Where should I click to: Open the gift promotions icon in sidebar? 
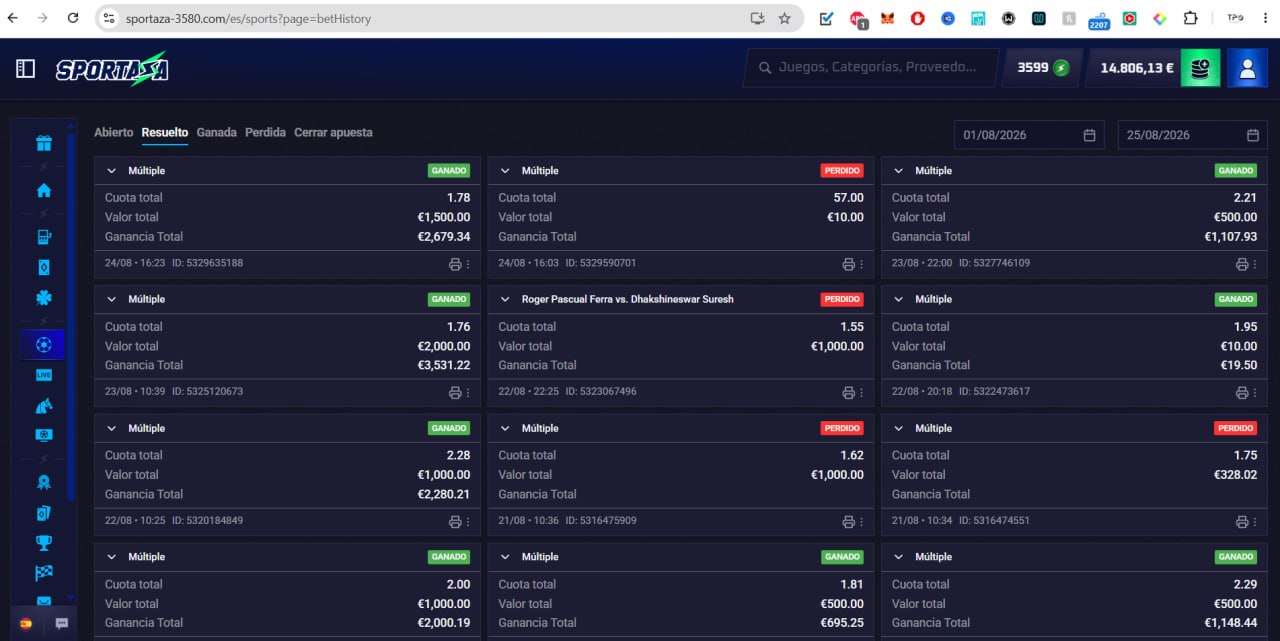[x=44, y=143]
